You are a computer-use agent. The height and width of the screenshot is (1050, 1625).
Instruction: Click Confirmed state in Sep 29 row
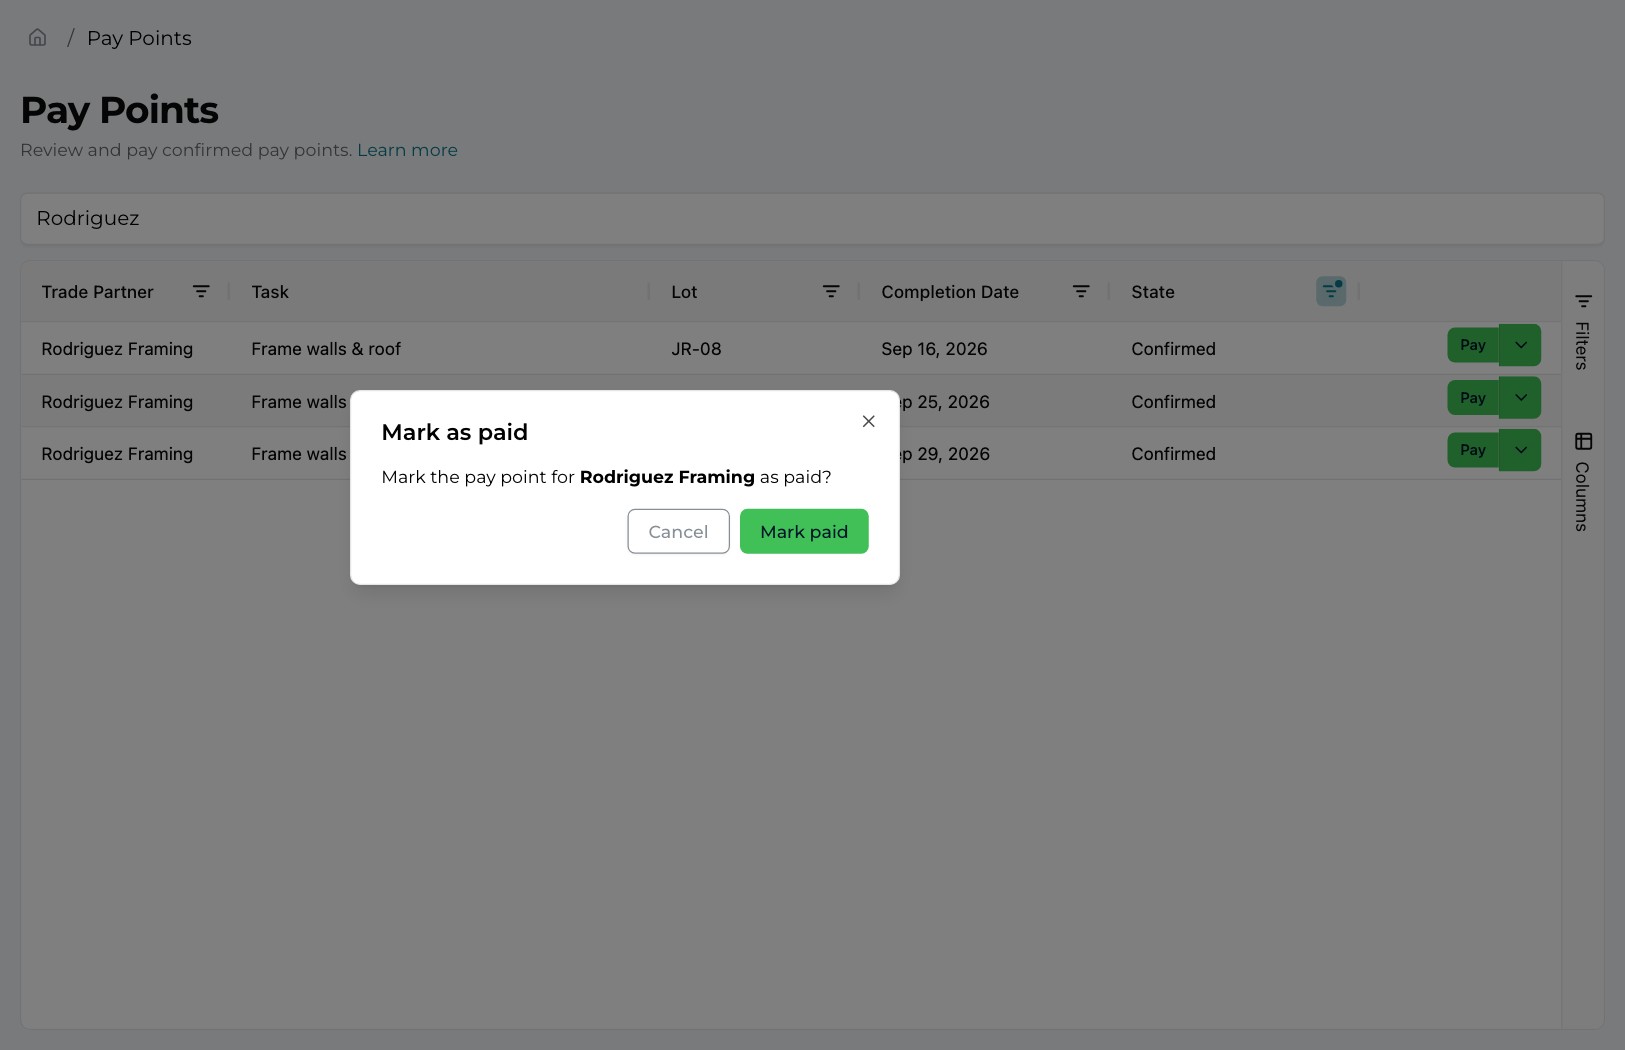click(1173, 454)
